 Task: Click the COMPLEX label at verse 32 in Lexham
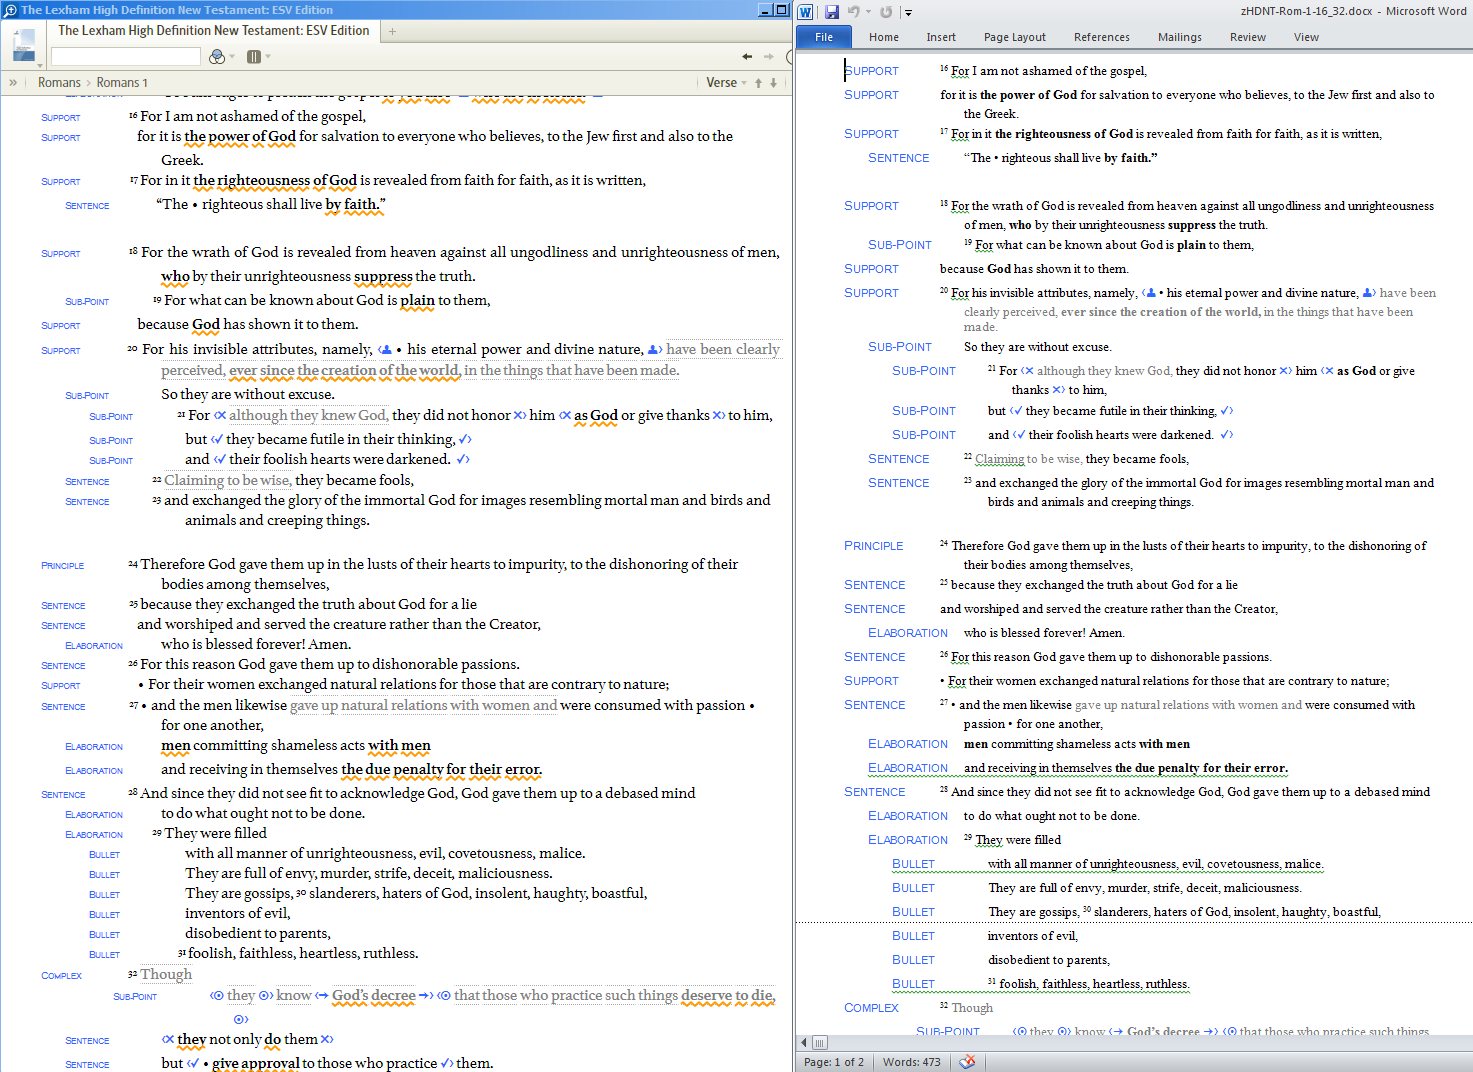(x=61, y=976)
